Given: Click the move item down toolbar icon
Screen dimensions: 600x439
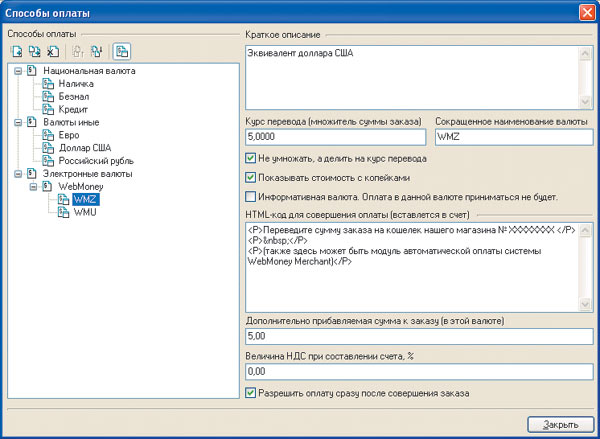Looking at the screenshot, I should coord(96,51).
